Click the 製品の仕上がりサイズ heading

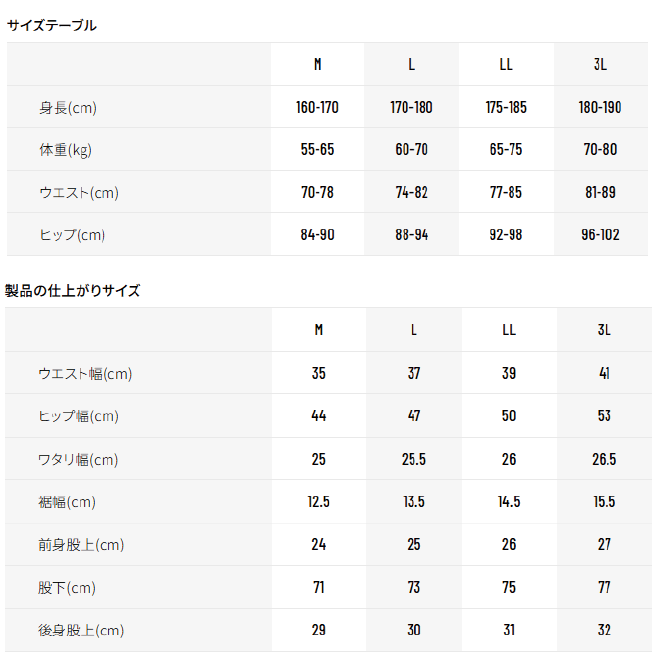(73, 291)
